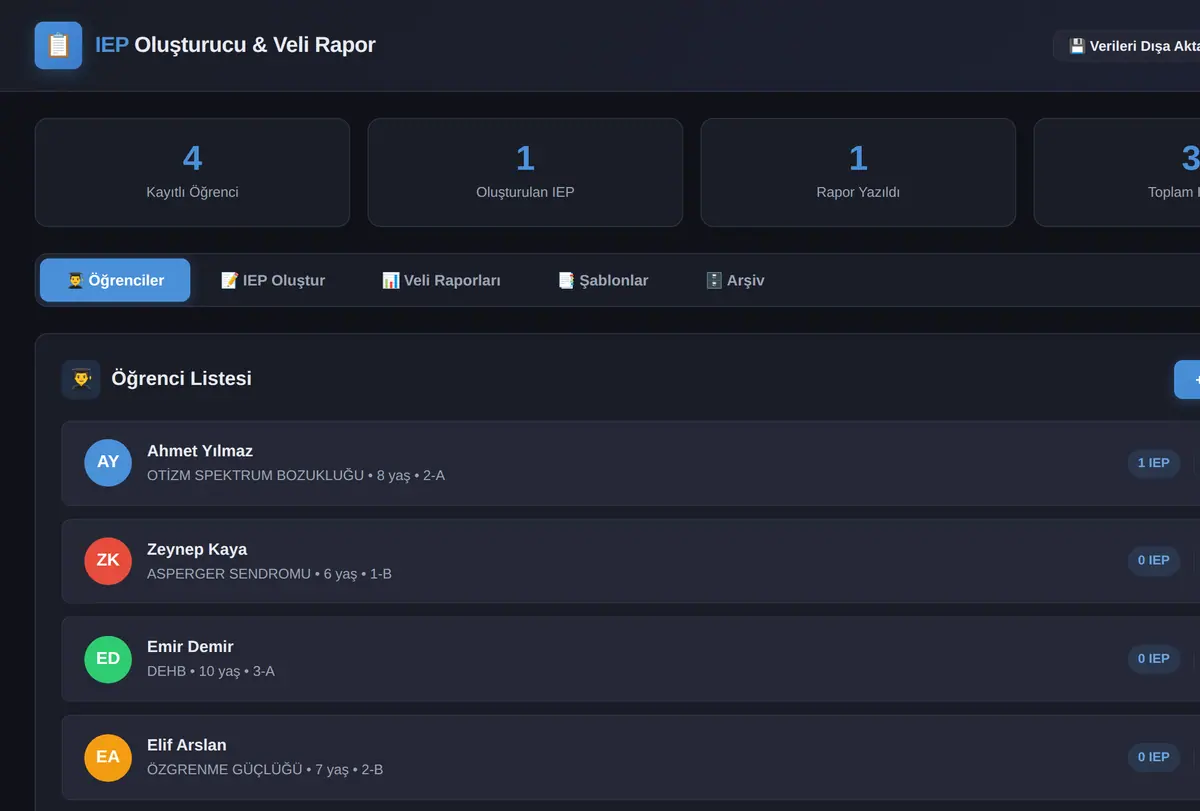Click the text ASPERGER SENDROMU • 6 yaş • 1-B
The image size is (1200, 811).
(269, 574)
